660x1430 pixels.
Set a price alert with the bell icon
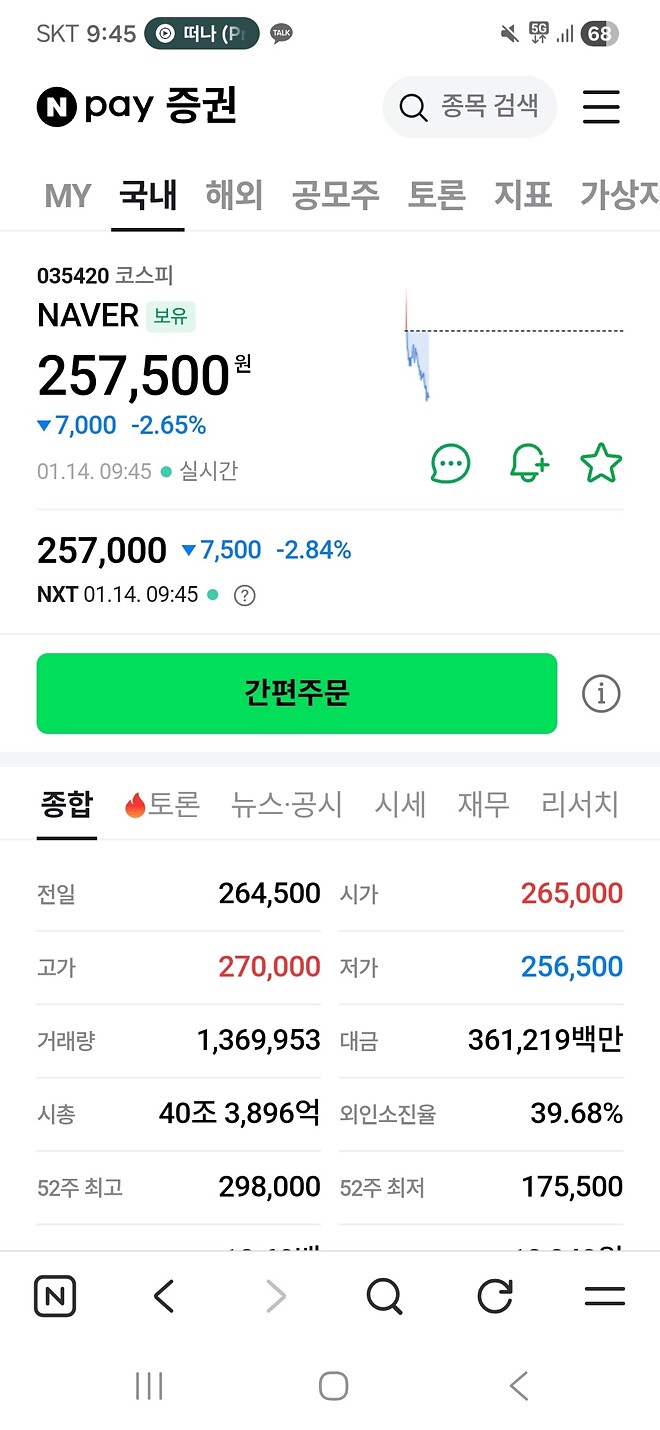click(529, 463)
